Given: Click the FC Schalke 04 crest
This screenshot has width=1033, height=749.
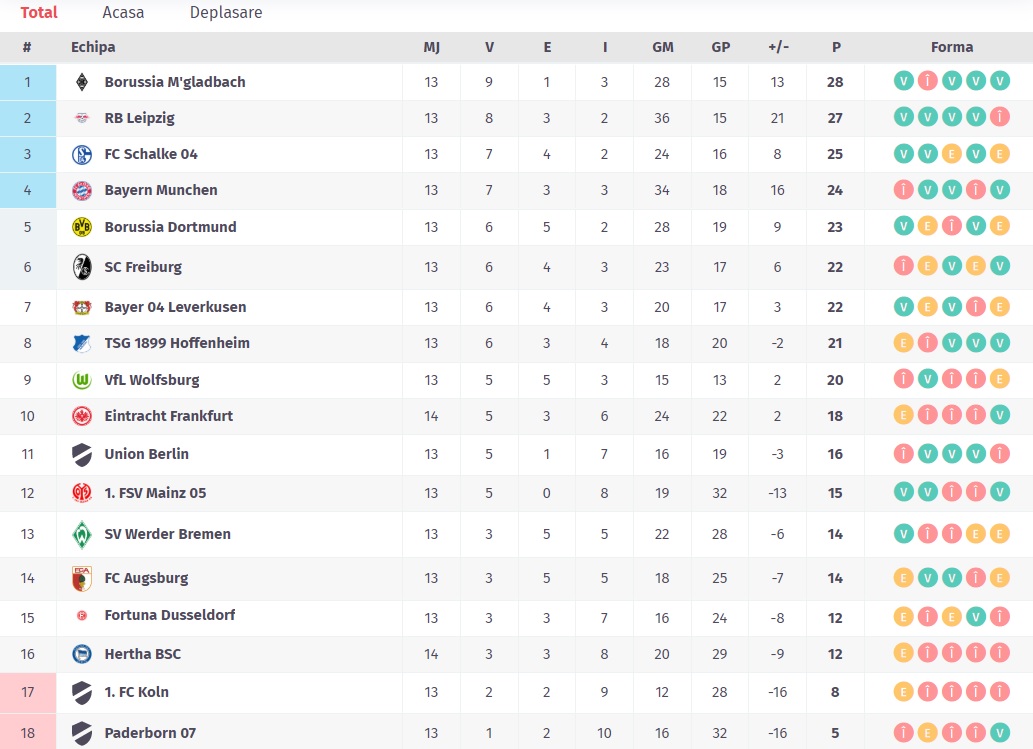Looking at the screenshot, I should tap(82, 154).
